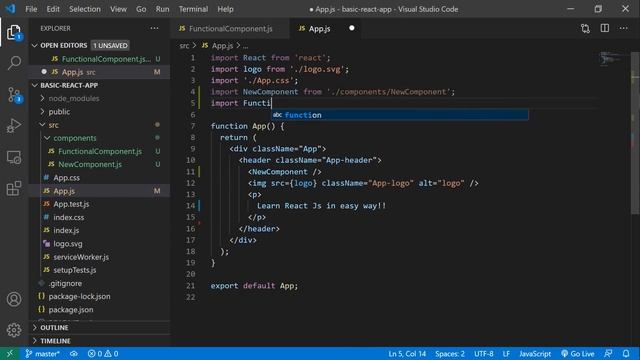Click the feedback icon in status bar
Image resolution: width=640 pixels, height=360 pixels.
[608, 353]
